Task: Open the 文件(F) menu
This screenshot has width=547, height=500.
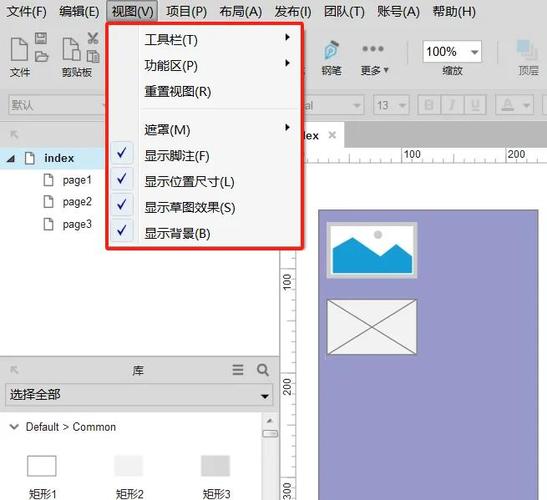Action: point(27,12)
